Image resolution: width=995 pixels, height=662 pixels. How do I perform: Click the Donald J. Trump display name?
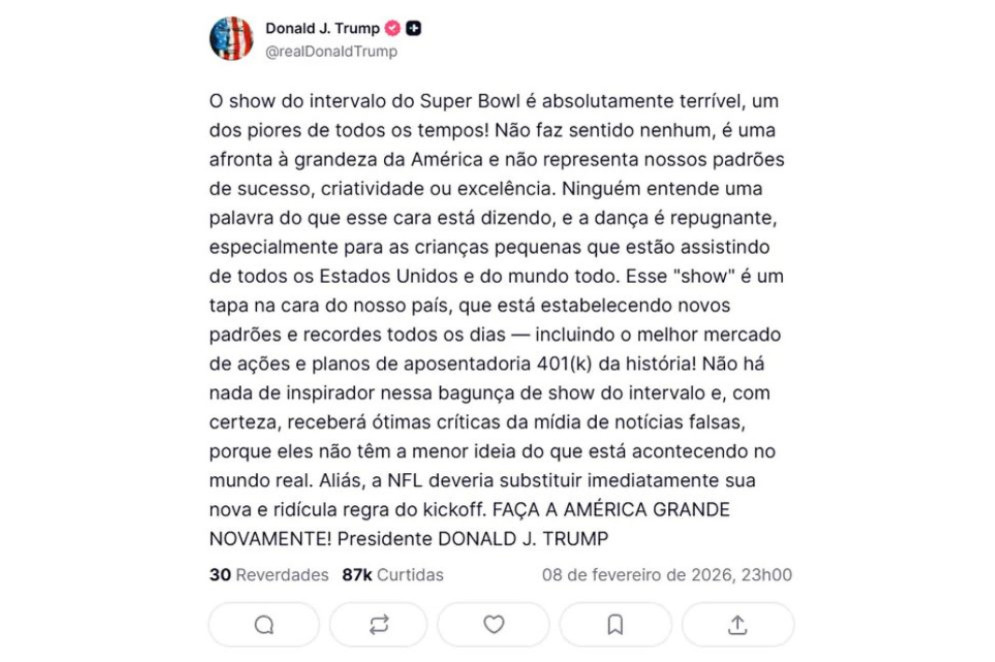[x=320, y=29]
